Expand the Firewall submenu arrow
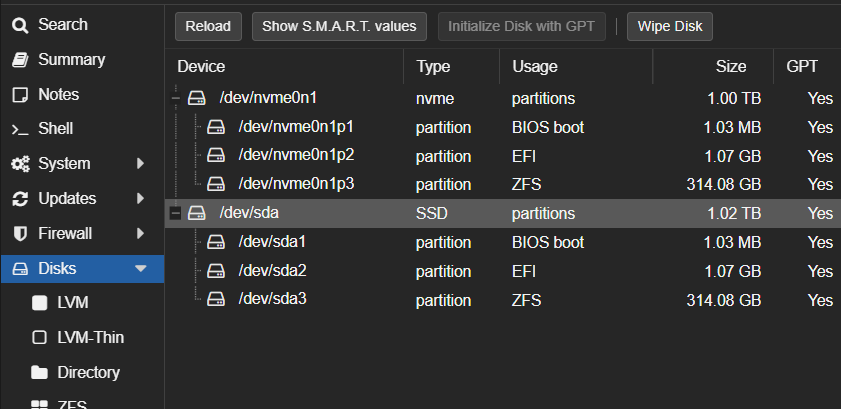This screenshot has width=841, height=409. [x=141, y=233]
